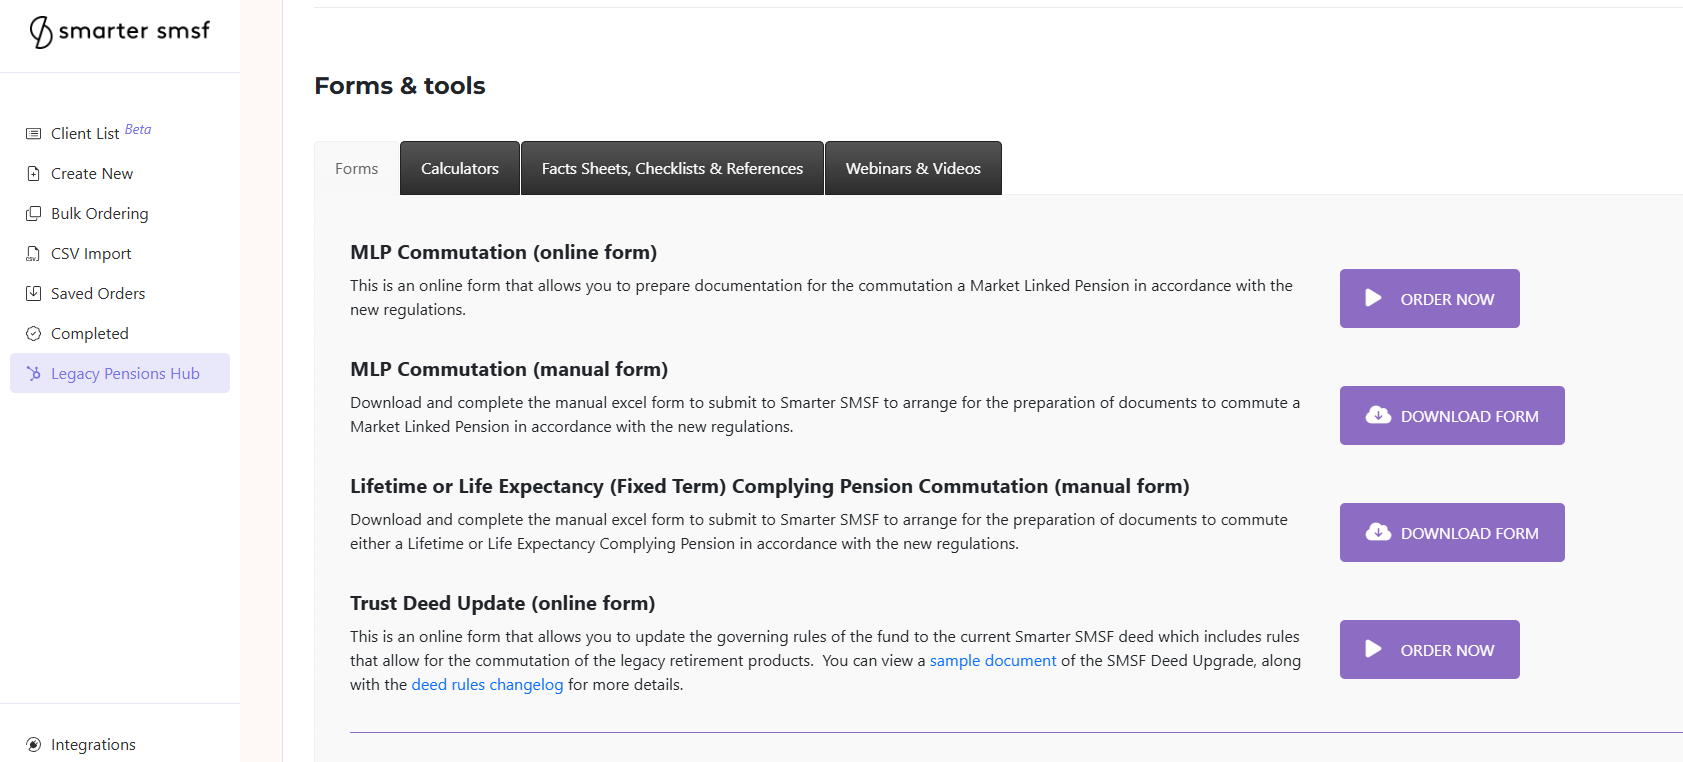The image size is (1683, 762).
Task: Click the play icon on Trust Deed Order Now
Action: coord(1374,649)
